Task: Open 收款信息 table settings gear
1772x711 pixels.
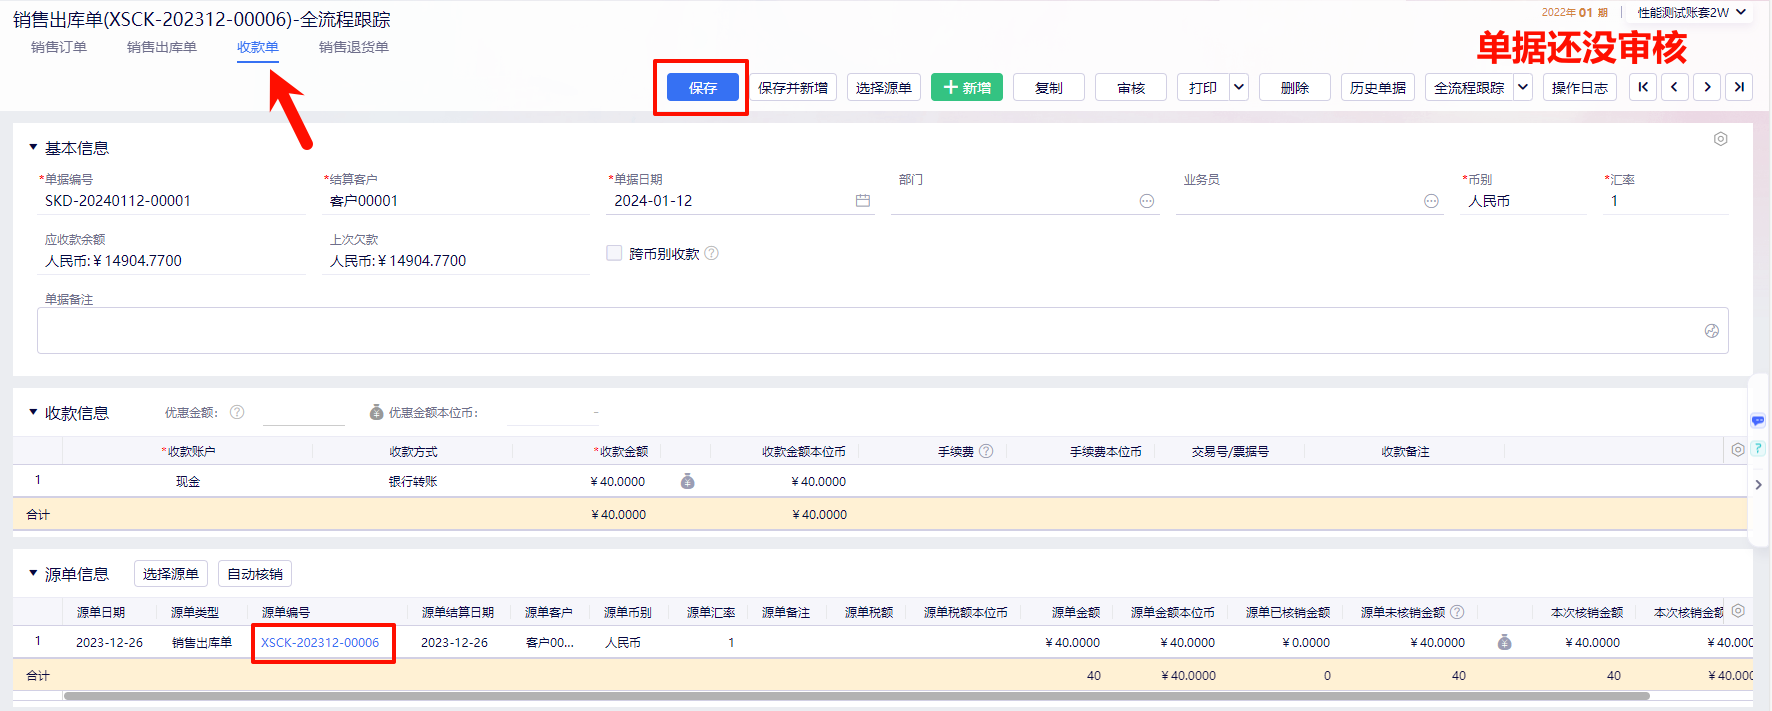Action: 1738,450
